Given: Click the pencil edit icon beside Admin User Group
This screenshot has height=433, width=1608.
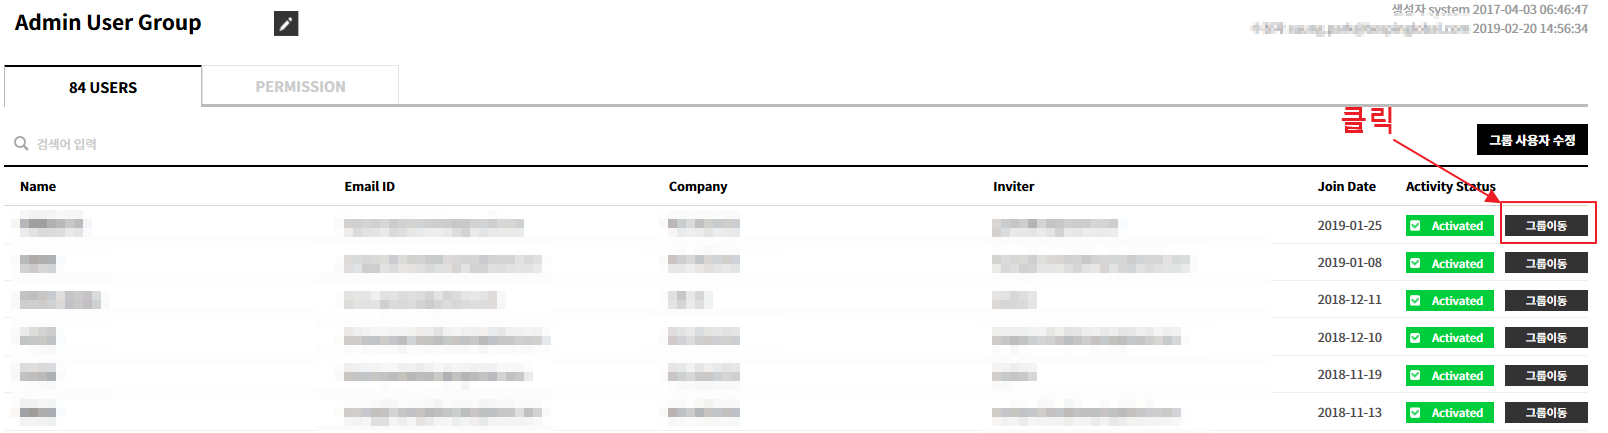Looking at the screenshot, I should click(286, 24).
